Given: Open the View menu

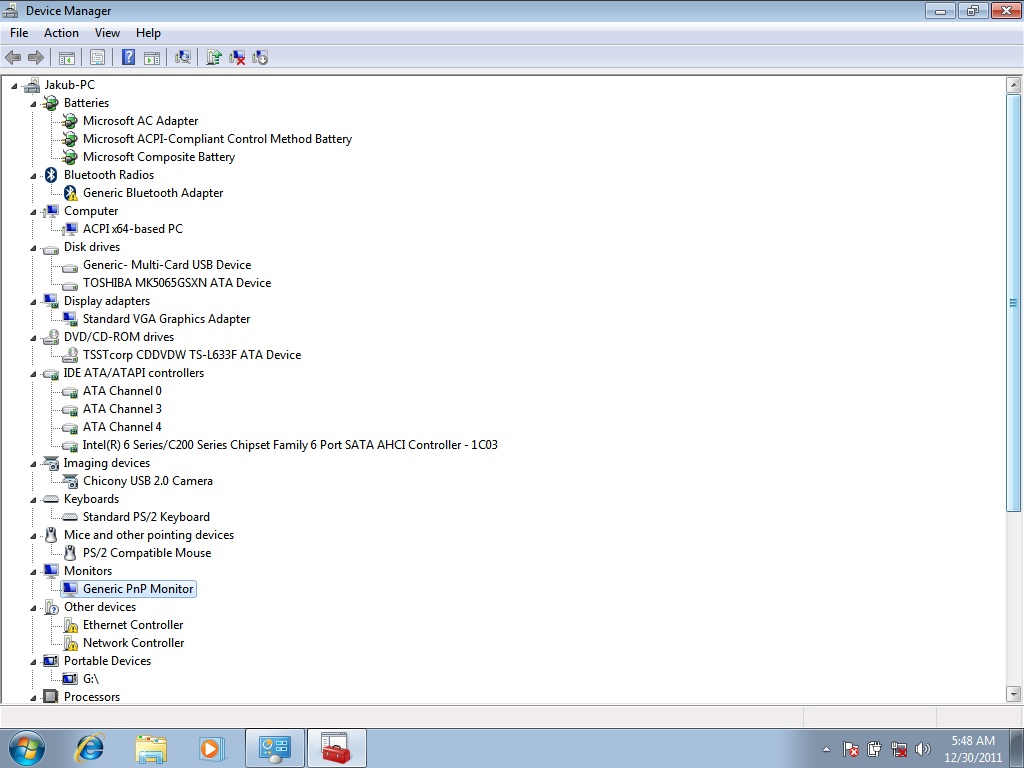Looking at the screenshot, I should (x=107, y=33).
